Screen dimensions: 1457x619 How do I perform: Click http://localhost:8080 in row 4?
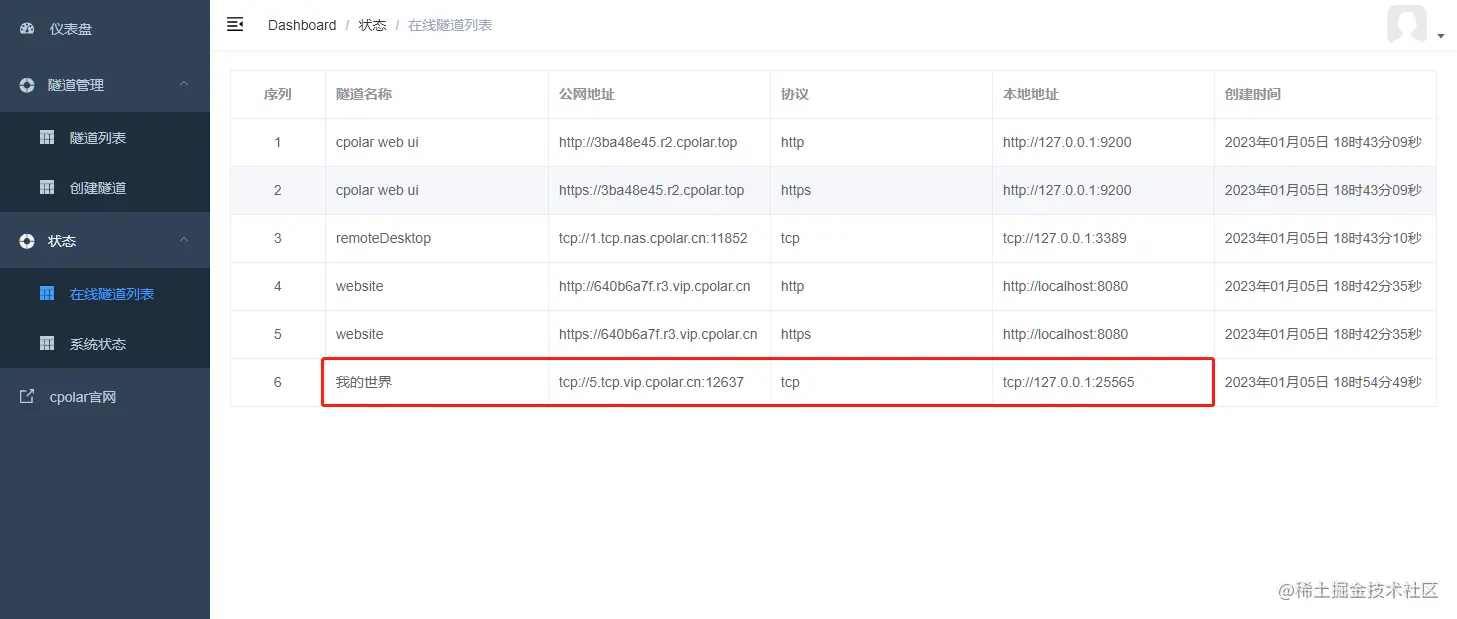[x=1065, y=286]
